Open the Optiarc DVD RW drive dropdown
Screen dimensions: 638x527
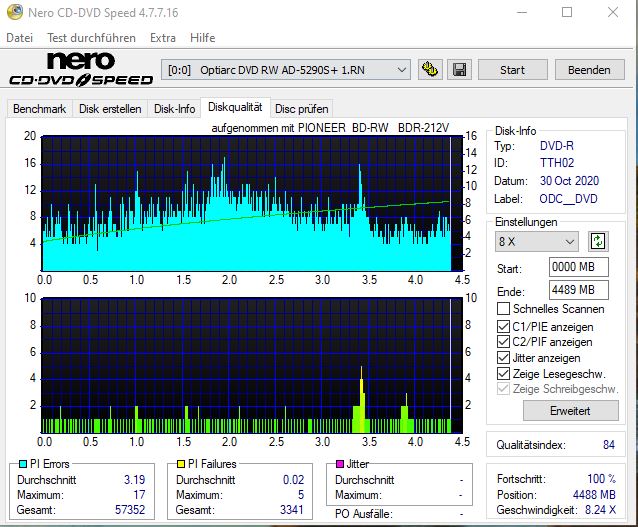[x=286, y=70]
